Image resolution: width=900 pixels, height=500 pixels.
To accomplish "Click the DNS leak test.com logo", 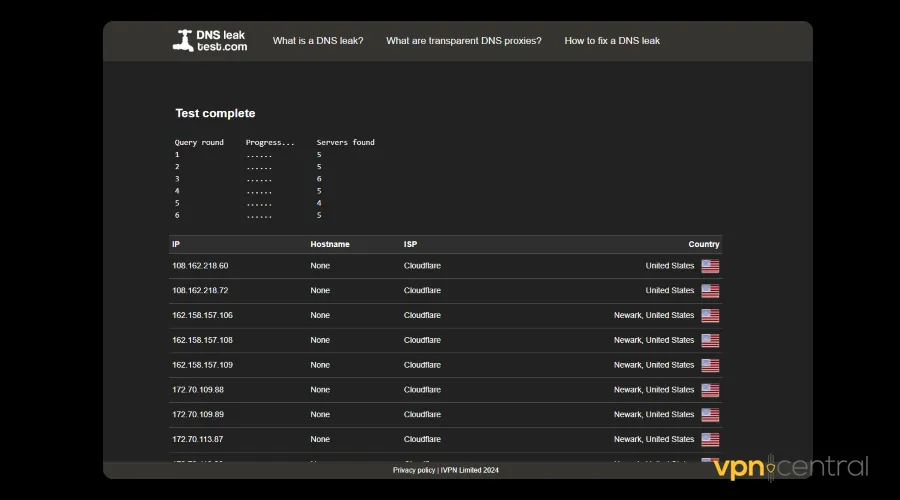I will [210, 41].
